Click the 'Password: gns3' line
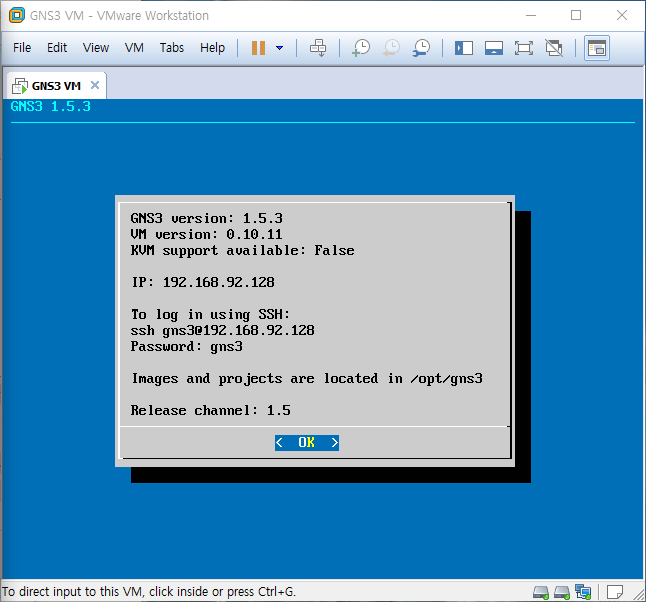 click(x=187, y=347)
